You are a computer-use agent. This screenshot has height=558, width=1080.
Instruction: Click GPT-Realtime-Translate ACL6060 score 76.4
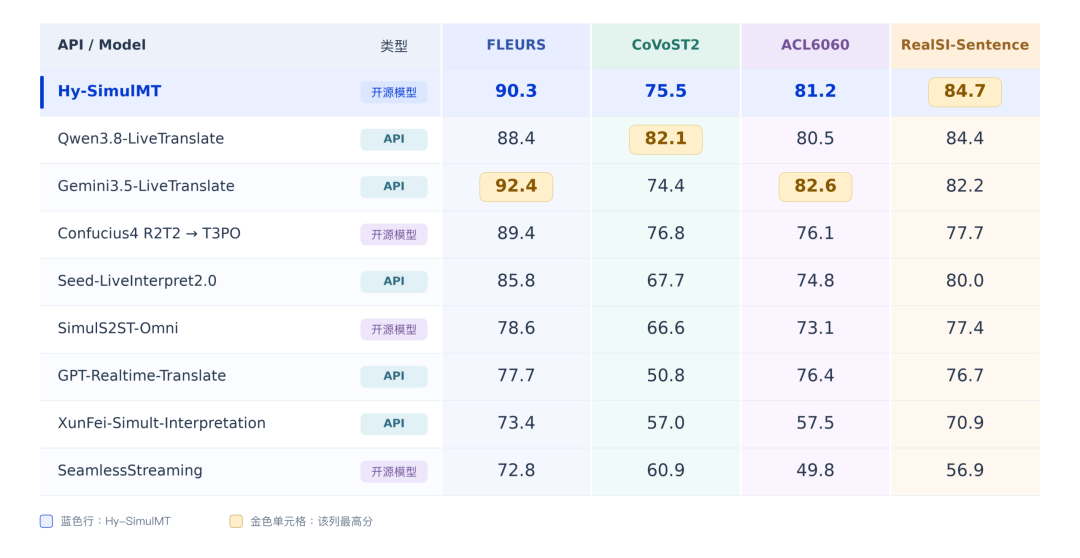click(x=815, y=375)
